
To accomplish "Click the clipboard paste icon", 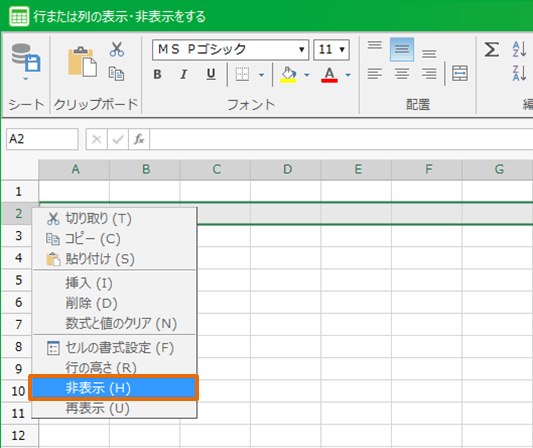I will [83, 62].
